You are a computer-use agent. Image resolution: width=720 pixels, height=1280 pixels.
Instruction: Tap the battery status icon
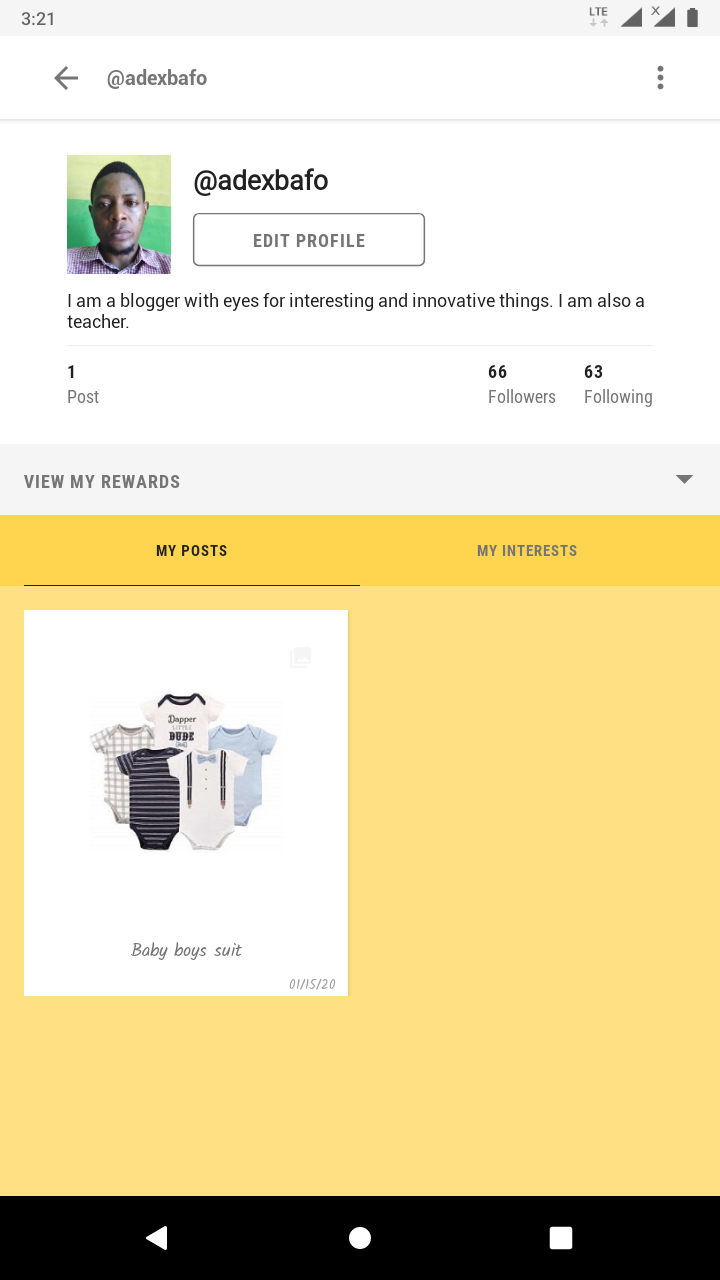tap(692, 17)
